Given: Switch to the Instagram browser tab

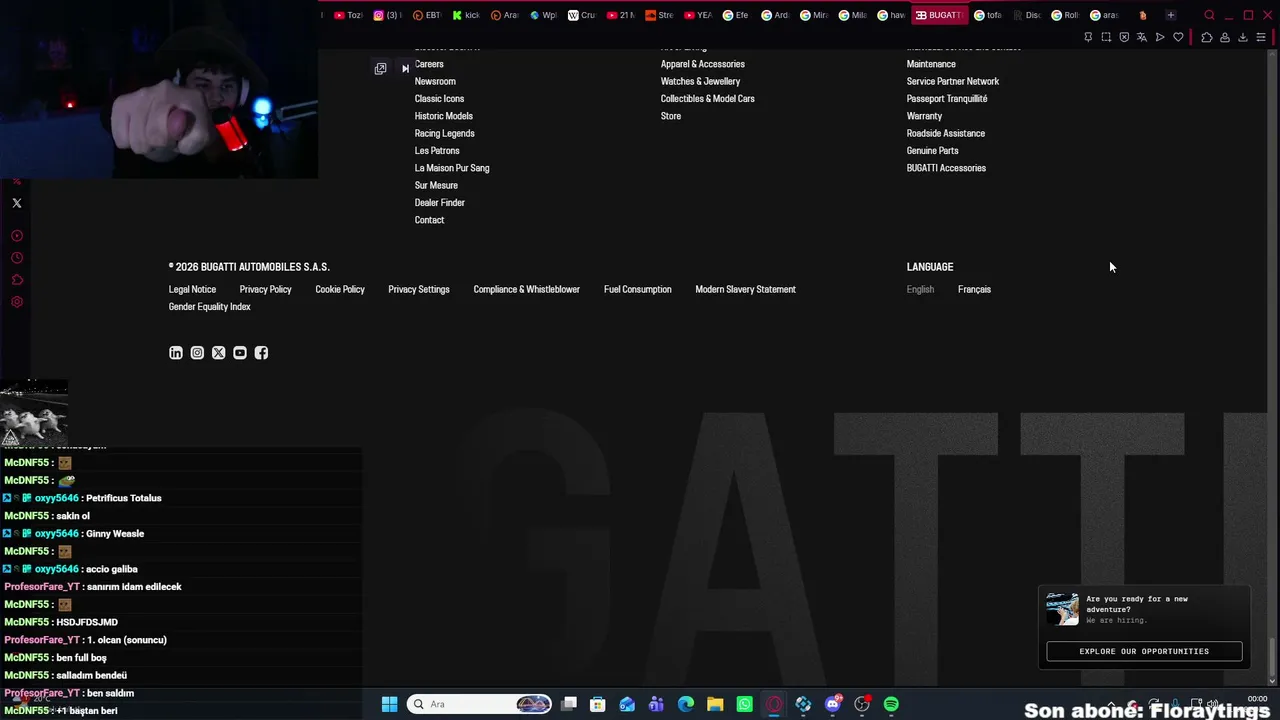Looking at the screenshot, I should tap(387, 15).
